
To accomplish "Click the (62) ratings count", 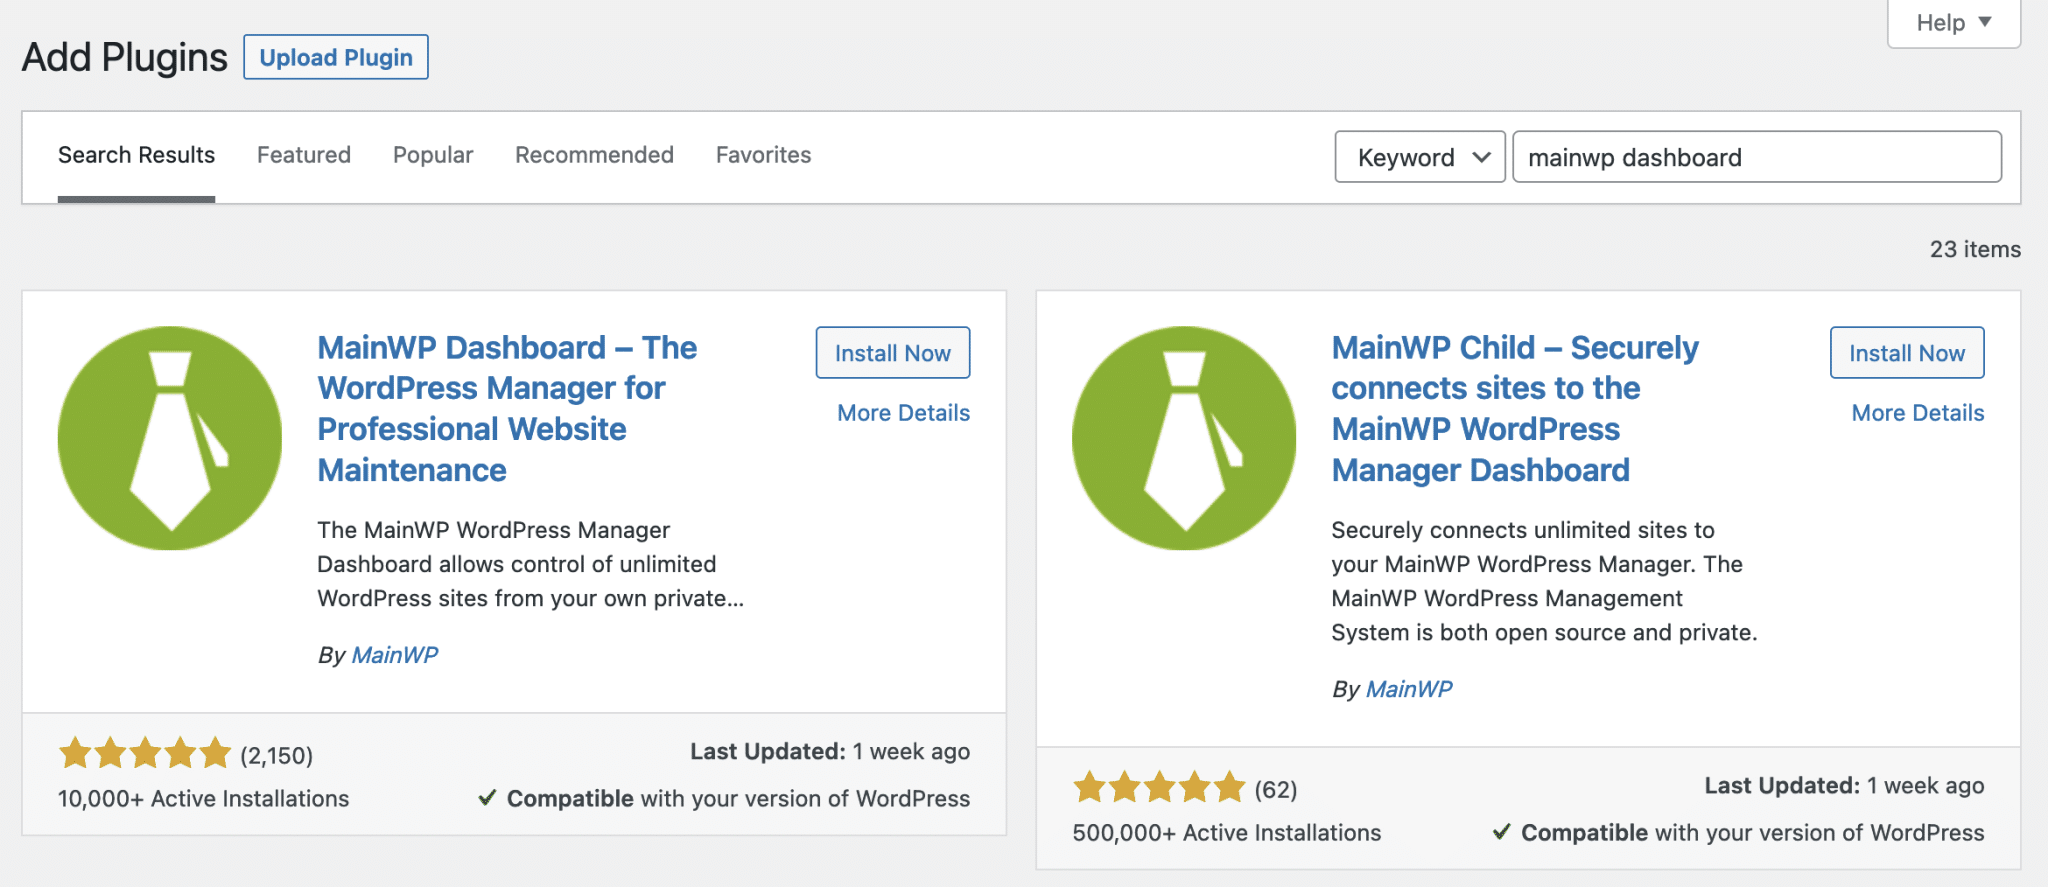I will click(1276, 790).
